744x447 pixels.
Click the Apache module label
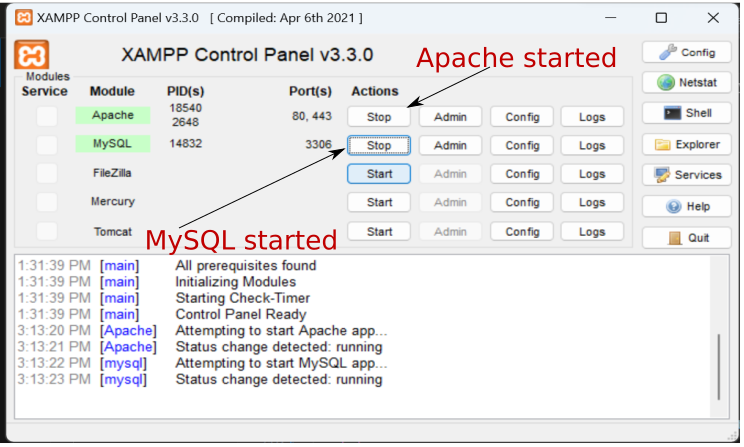pyautogui.click(x=113, y=115)
